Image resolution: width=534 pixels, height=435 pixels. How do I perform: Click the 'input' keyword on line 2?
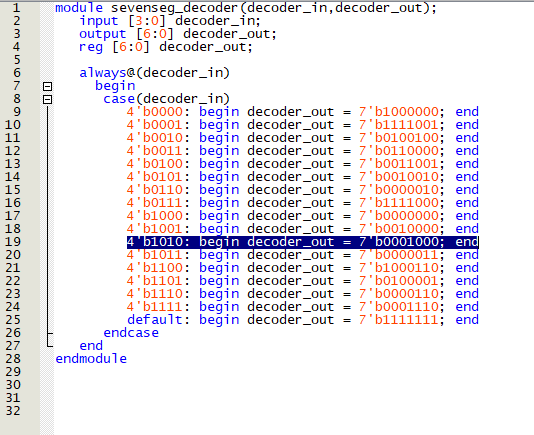point(99,21)
